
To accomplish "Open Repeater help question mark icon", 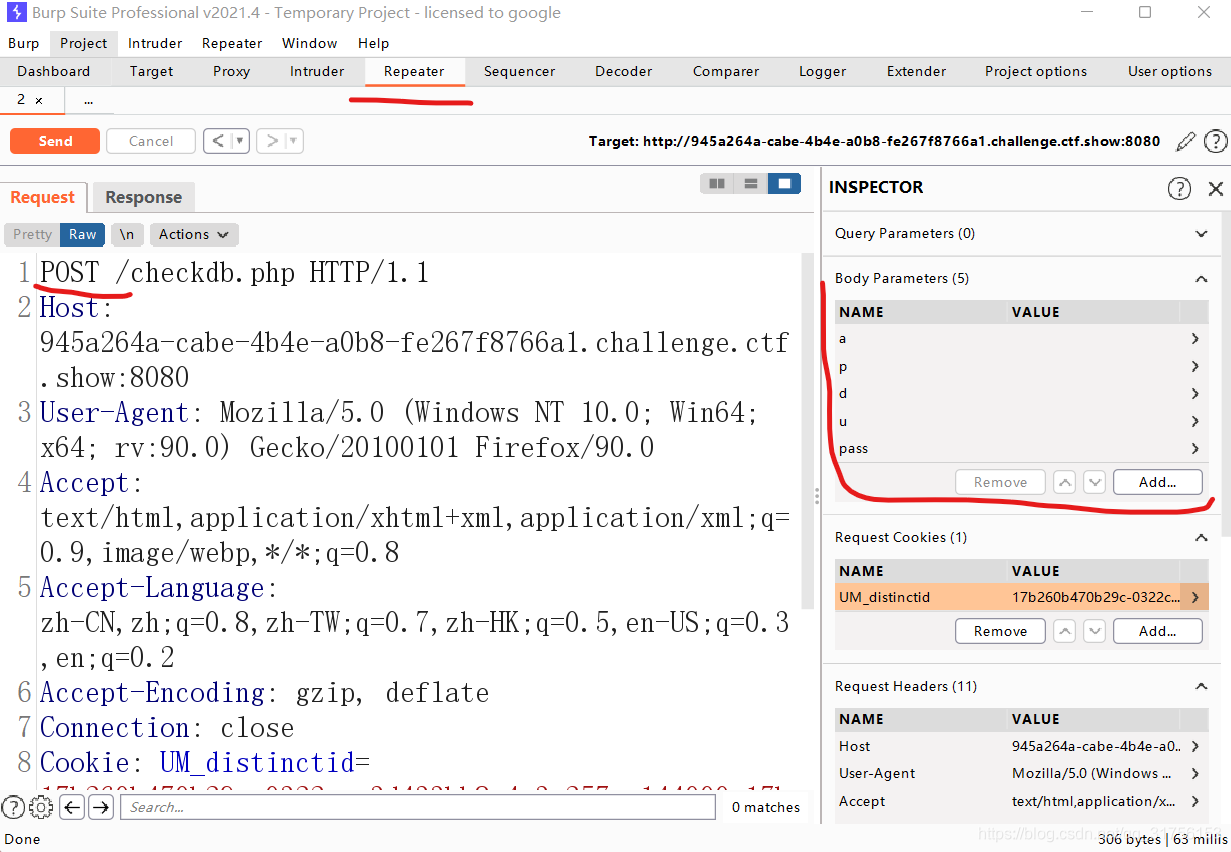I will click(x=1215, y=142).
